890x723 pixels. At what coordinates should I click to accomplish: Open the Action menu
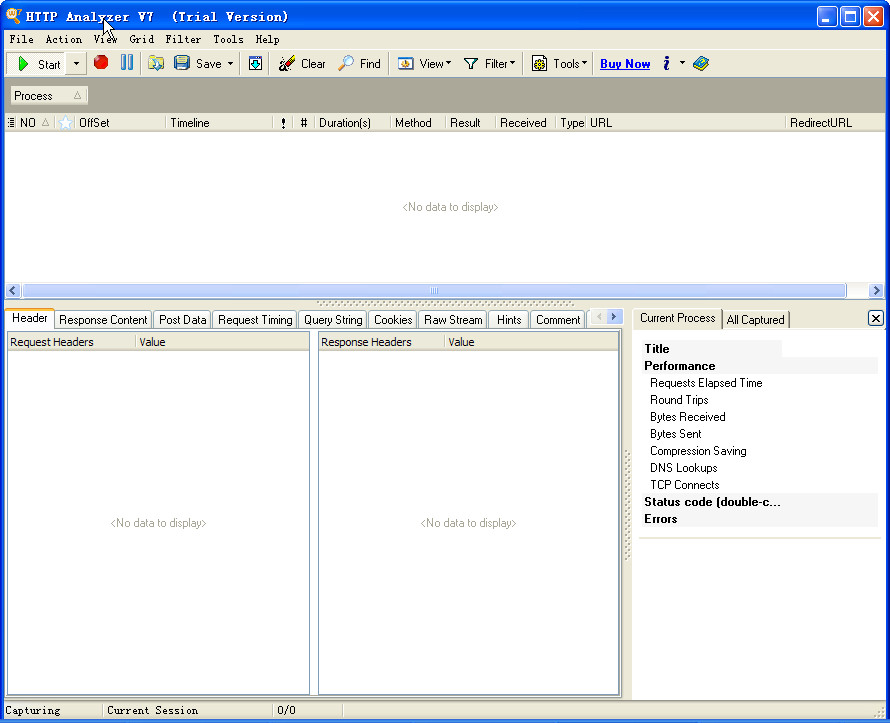[64, 39]
